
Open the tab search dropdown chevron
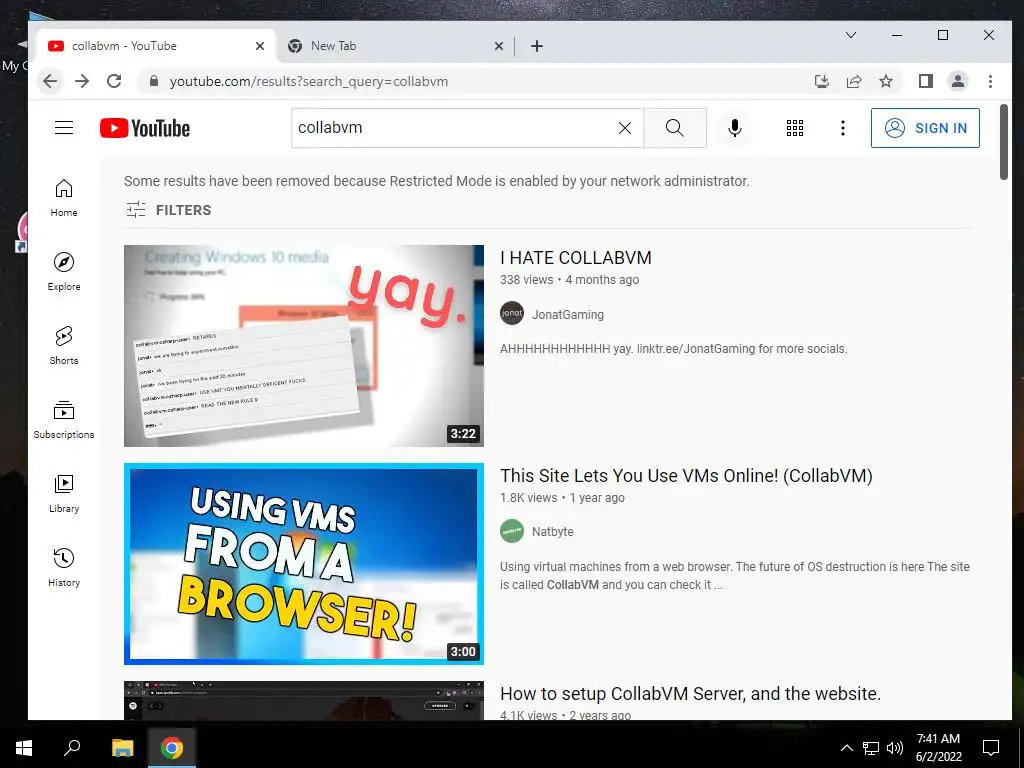(851, 35)
